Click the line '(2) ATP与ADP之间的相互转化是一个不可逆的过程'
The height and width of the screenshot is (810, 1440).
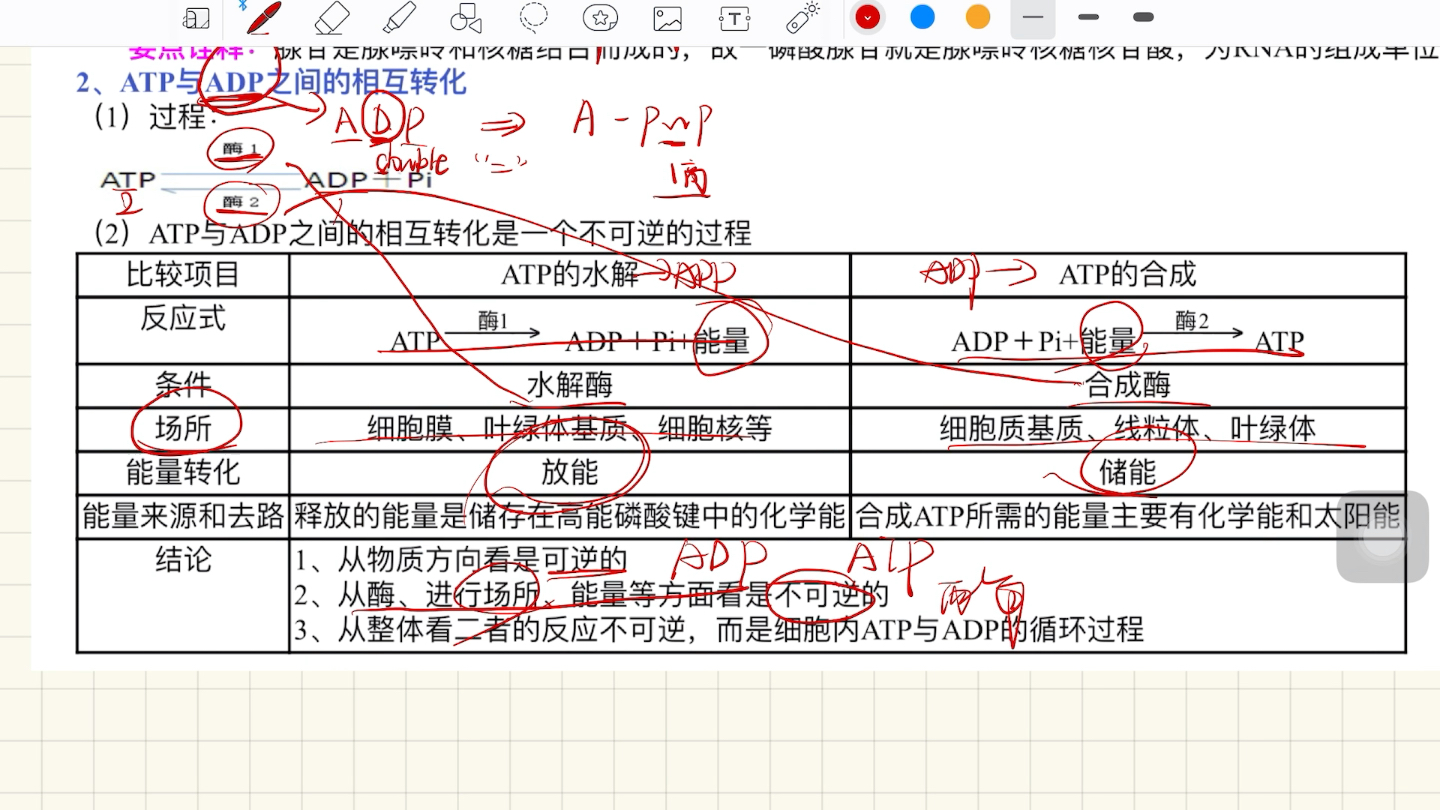(422, 233)
